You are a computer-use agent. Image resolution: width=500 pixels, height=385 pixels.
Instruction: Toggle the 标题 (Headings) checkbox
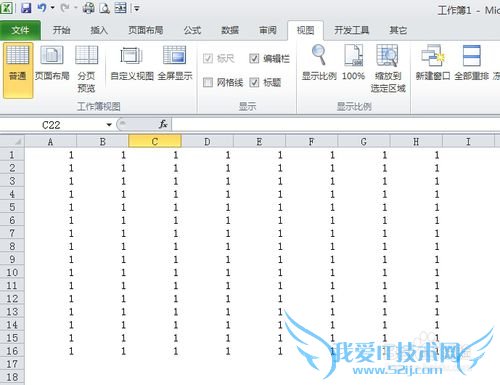click(254, 82)
